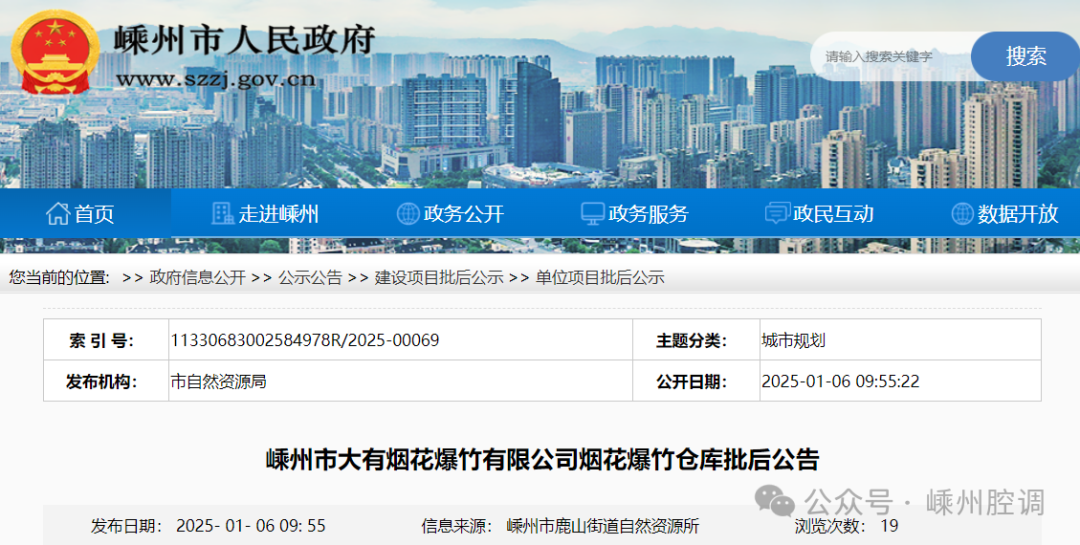Image resolution: width=1080 pixels, height=545 pixels.
Task: Click the WeChat icon in the watermark
Action: [x=775, y=499]
